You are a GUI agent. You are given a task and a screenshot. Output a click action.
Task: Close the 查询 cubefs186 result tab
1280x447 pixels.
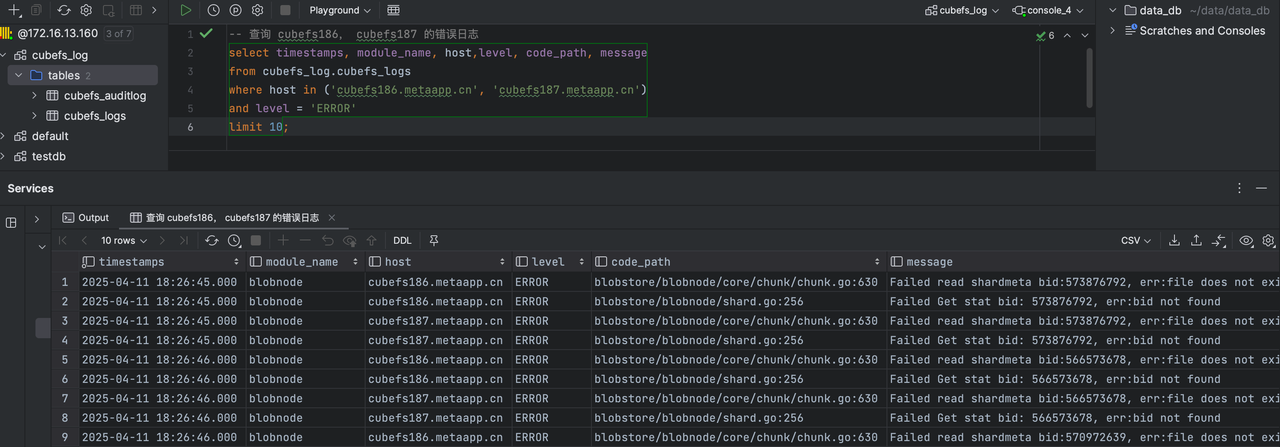332,217
